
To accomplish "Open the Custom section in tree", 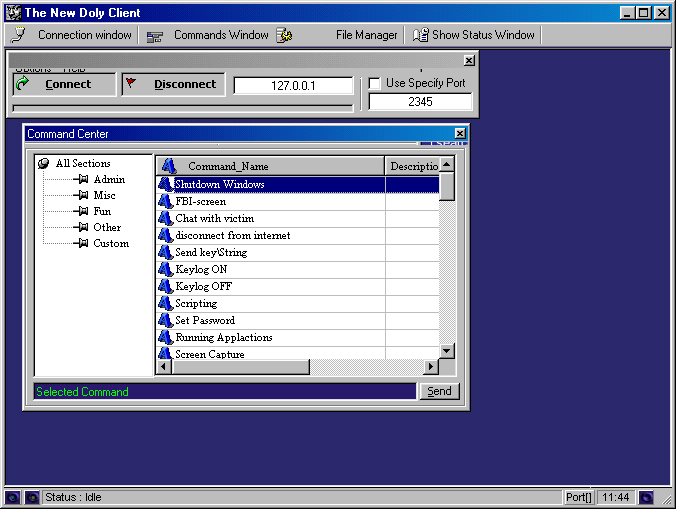I will pyautogui.click(x=110, y=244).
